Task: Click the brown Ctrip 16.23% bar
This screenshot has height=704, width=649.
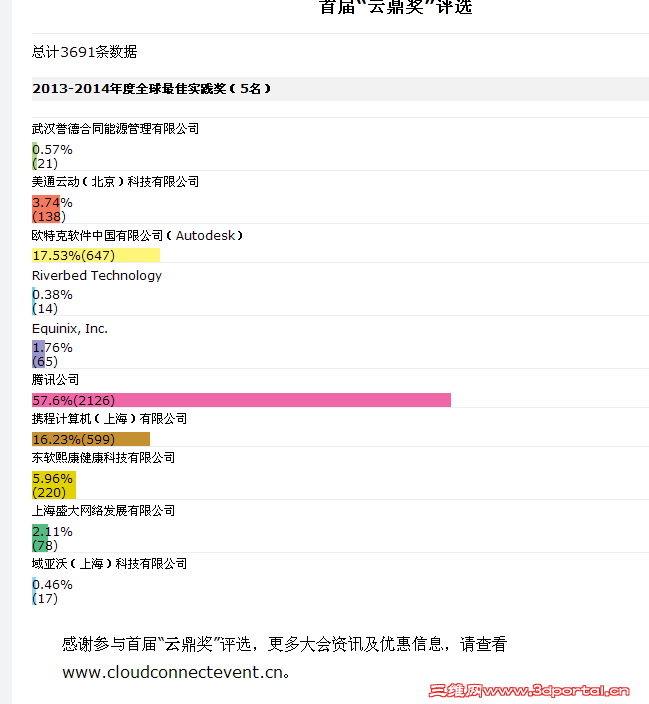Action: (91, 439)
